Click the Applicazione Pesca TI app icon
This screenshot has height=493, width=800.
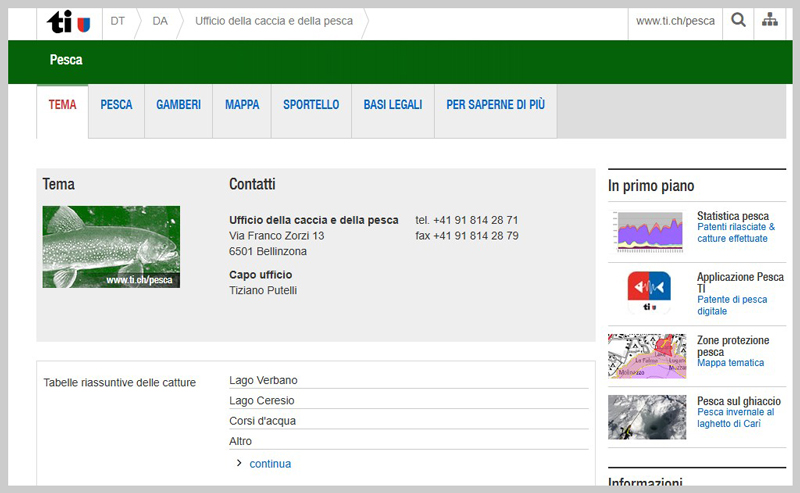click(646, 293)
